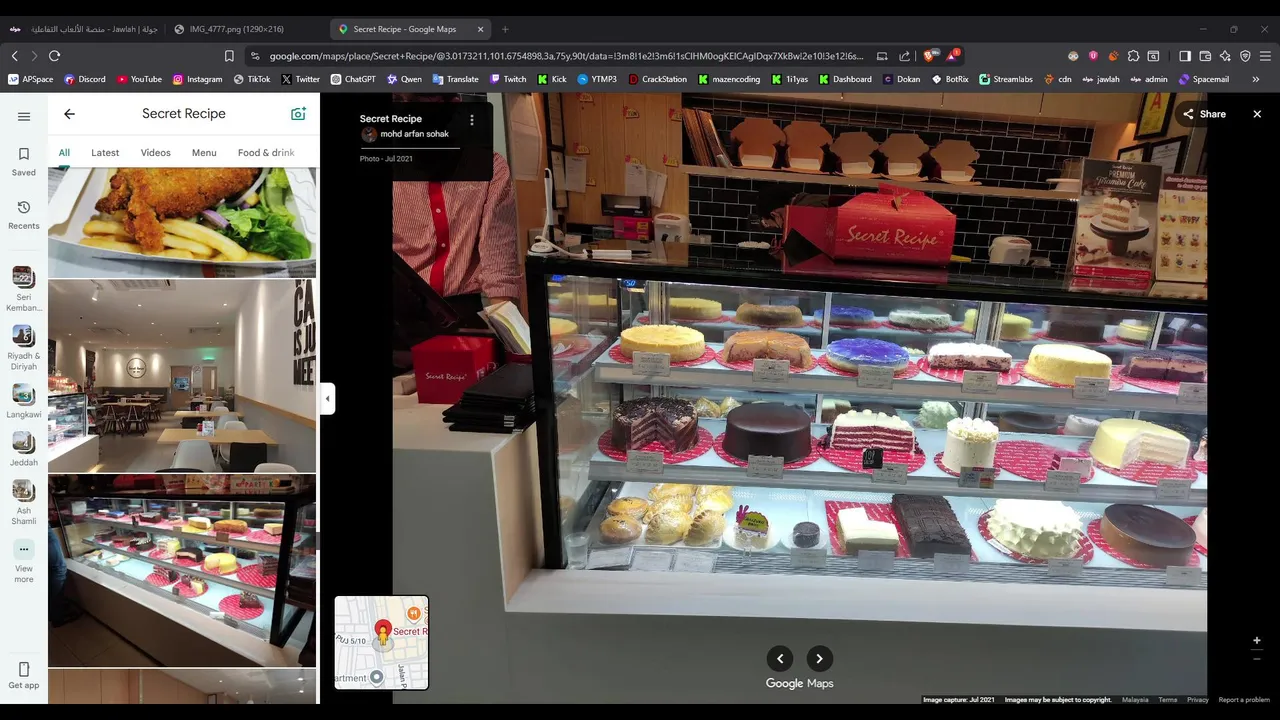
Task: Open Saved places in sidebar
Action: 24,160
